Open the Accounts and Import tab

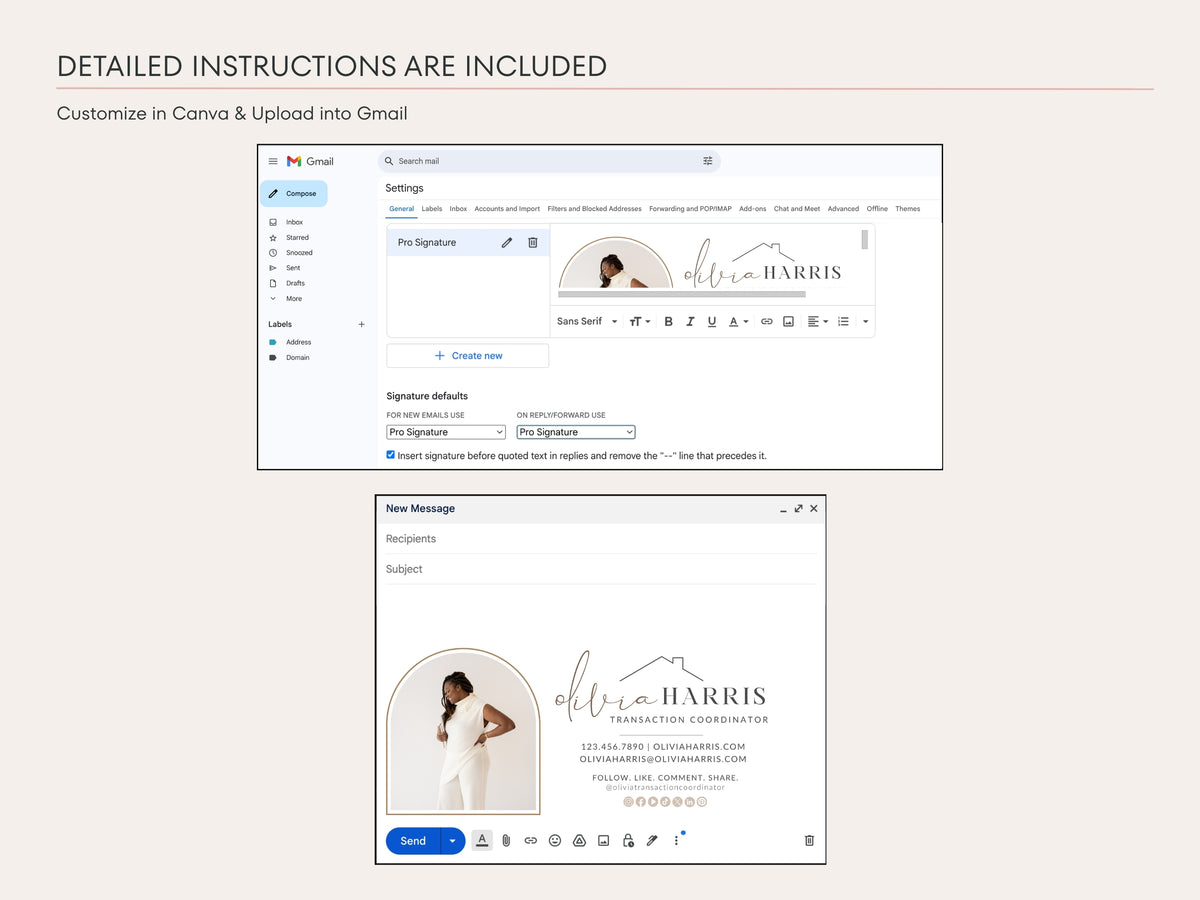tap(507, 209)
